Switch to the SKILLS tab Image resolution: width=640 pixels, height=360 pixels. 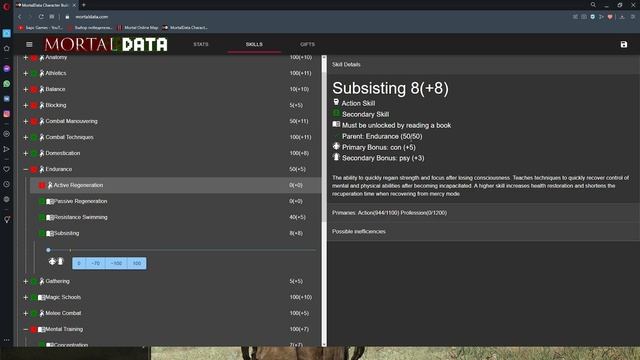254,44
